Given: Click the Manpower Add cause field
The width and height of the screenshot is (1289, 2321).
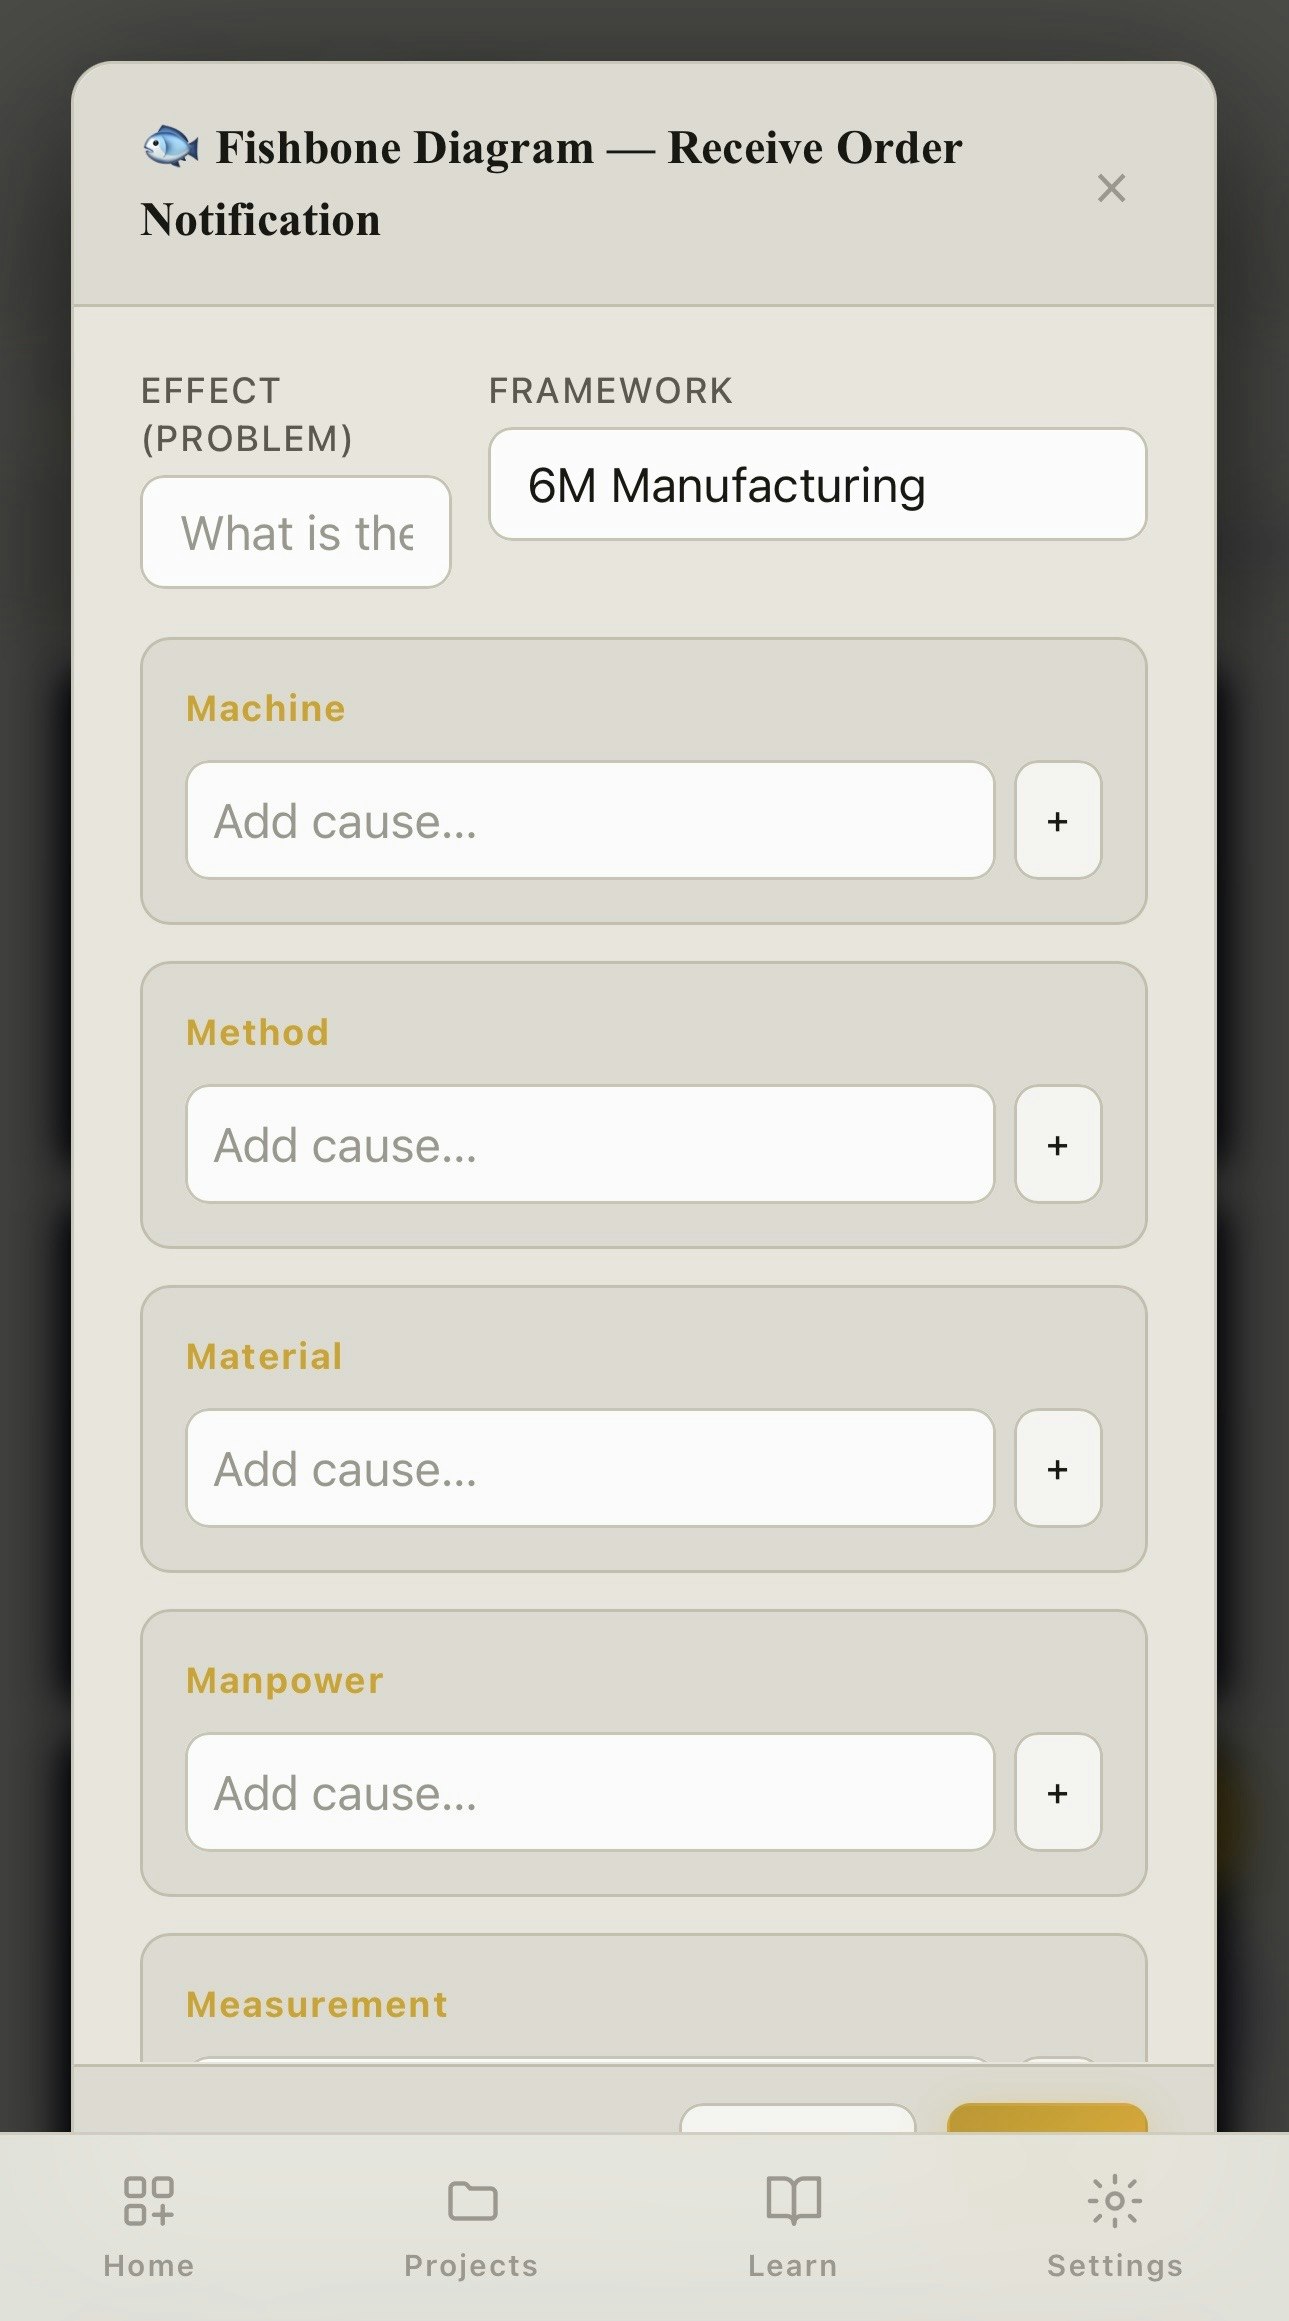Looking at the screenshot, I should tap(590, 1793).
